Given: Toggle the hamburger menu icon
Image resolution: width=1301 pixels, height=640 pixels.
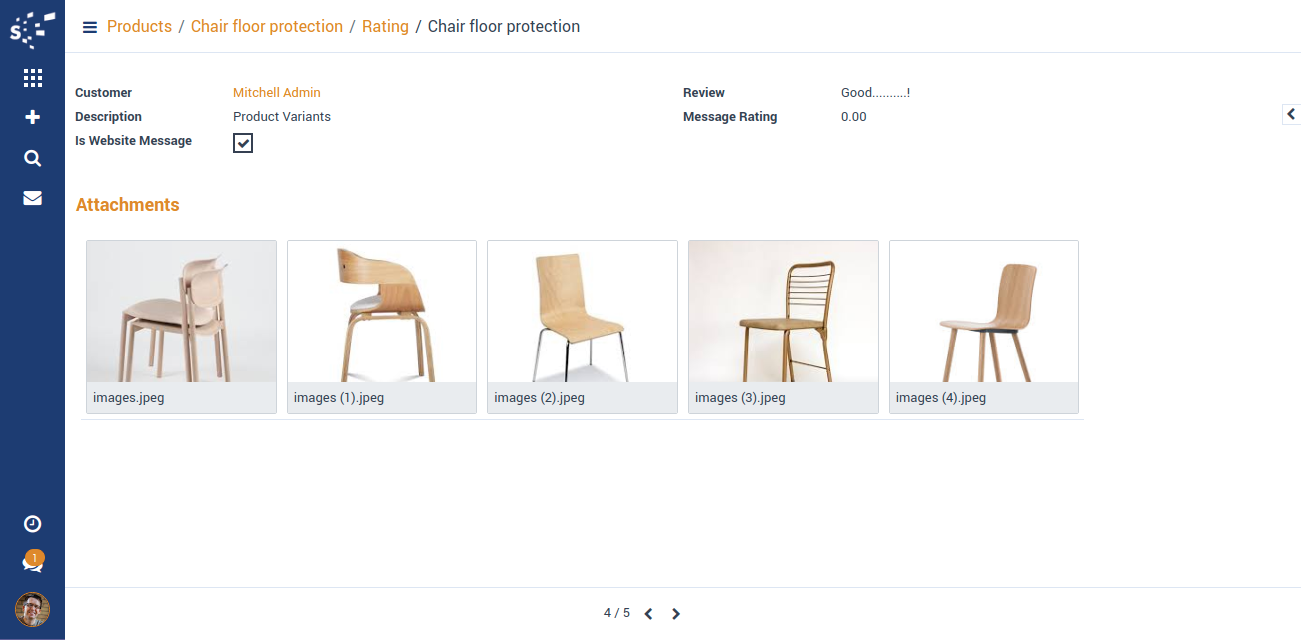Looking at the screenshot, I should (x=90, y=27).
